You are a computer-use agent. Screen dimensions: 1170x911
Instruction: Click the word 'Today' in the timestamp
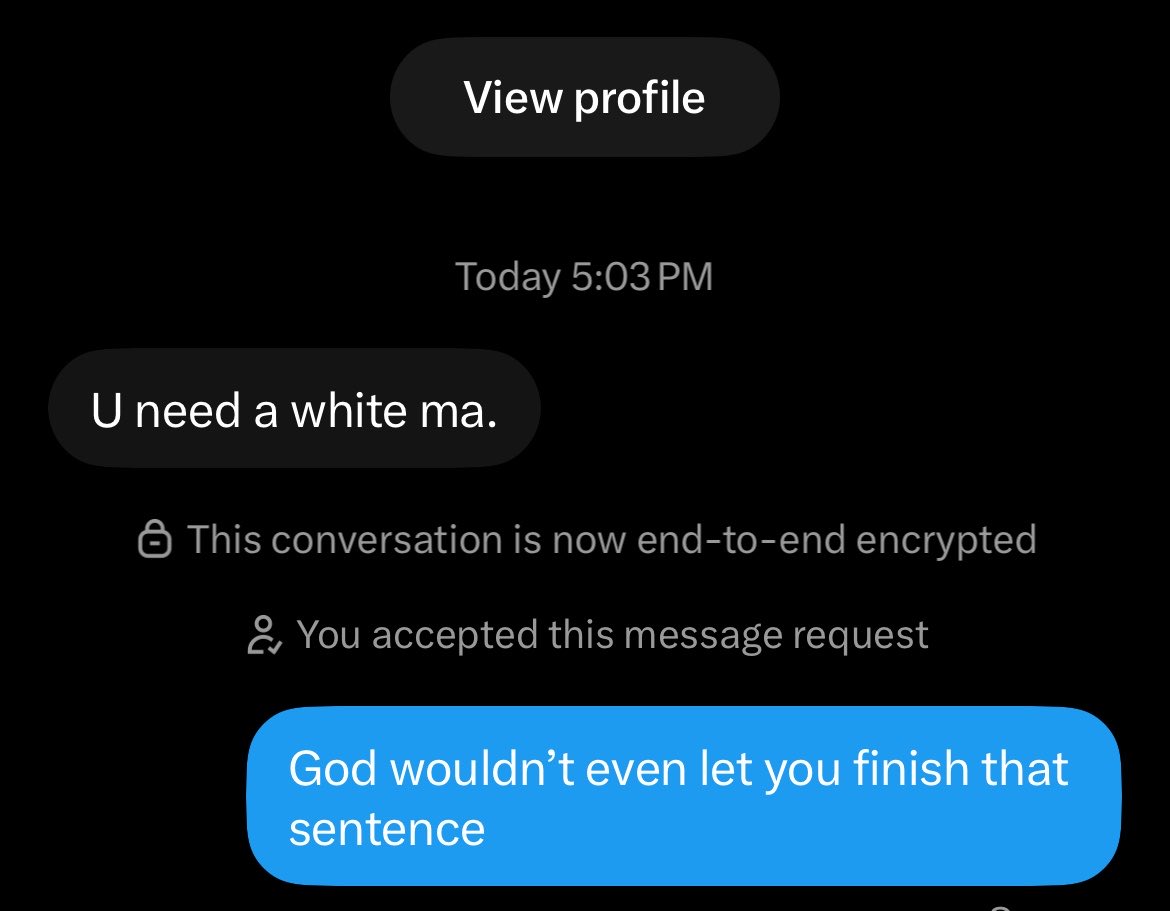pyautogui.click(x=507, y=278)
